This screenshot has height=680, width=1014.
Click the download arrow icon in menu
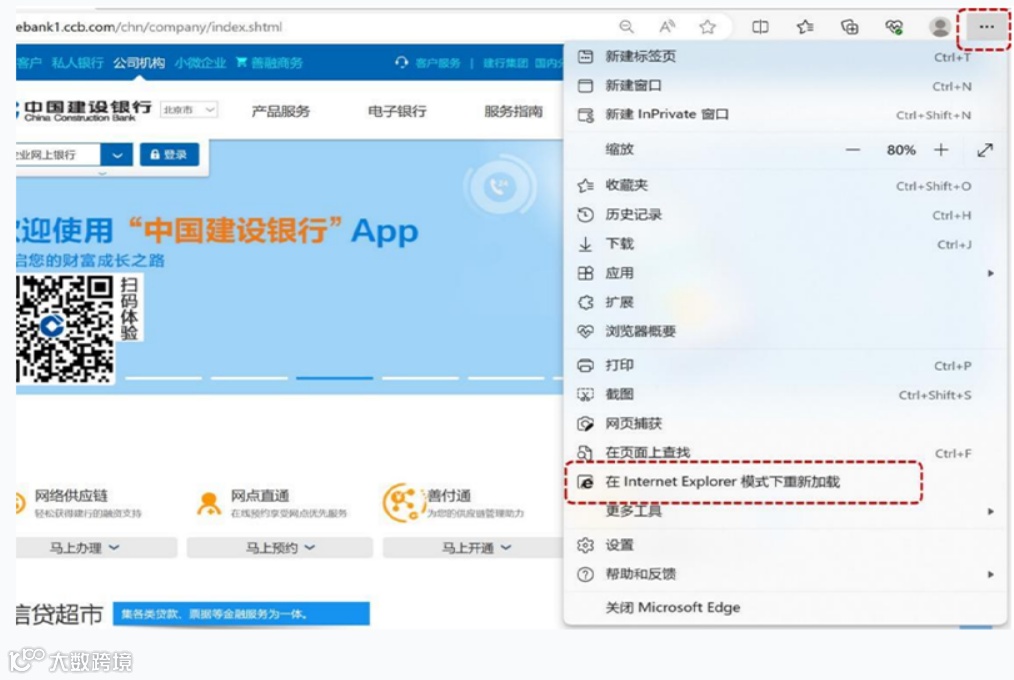coord(585,244)
